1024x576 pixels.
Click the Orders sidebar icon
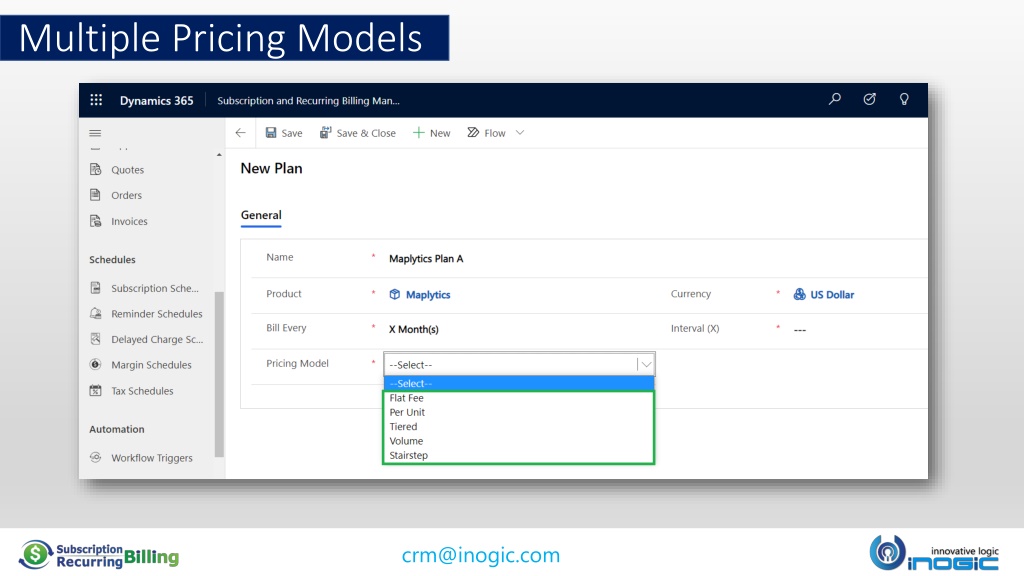[x=95, y=195]
